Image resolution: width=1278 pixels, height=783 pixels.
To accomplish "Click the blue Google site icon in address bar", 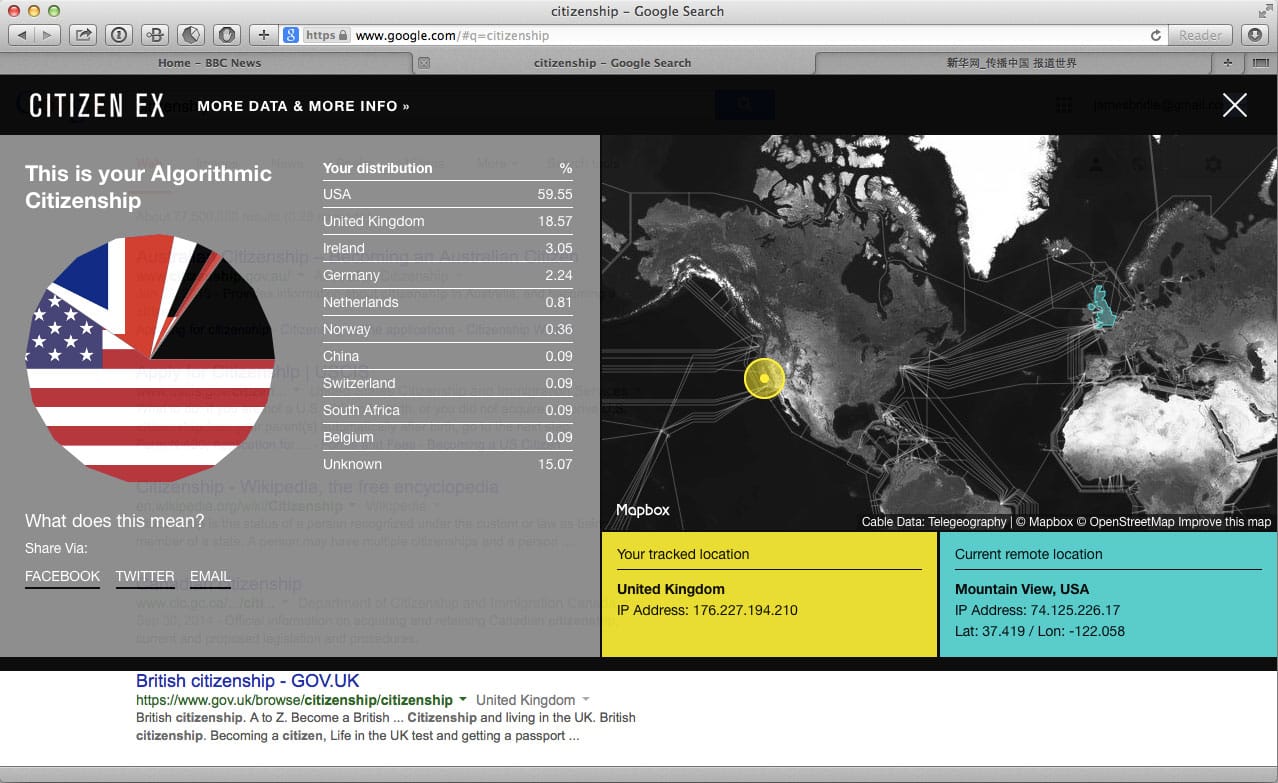I will pos(291,35).
